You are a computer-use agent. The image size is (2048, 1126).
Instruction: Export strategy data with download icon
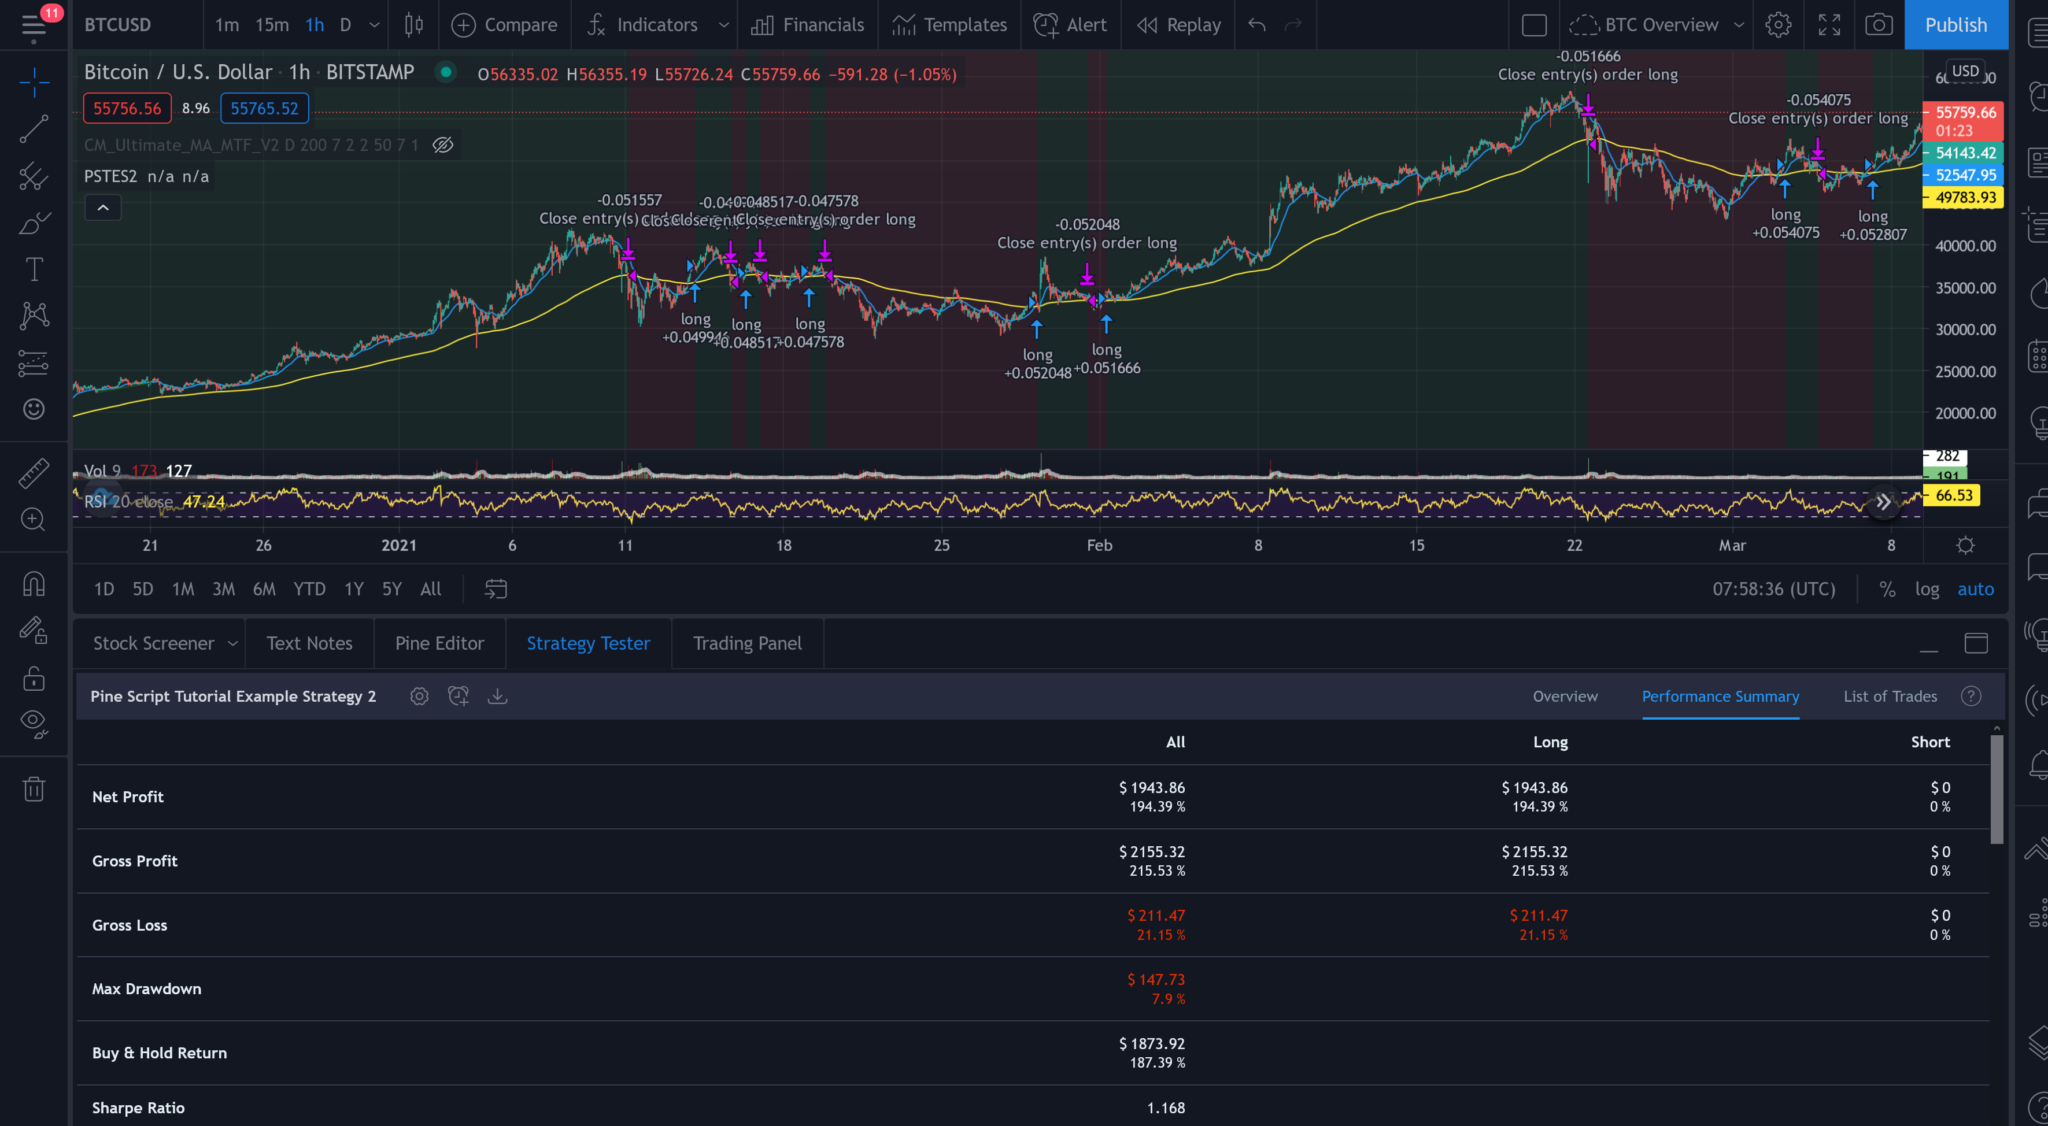coord(497,696)
